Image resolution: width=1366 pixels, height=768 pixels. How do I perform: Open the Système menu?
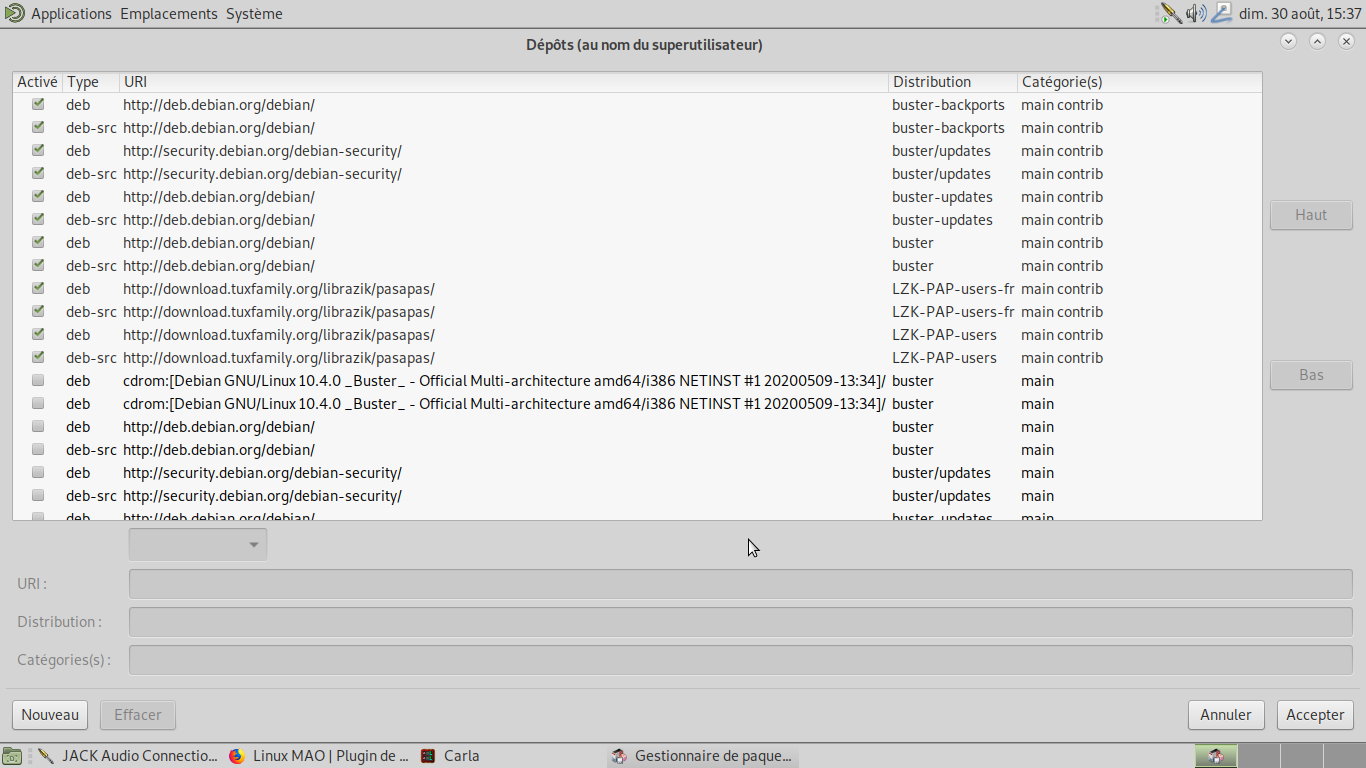pos(254,14)
